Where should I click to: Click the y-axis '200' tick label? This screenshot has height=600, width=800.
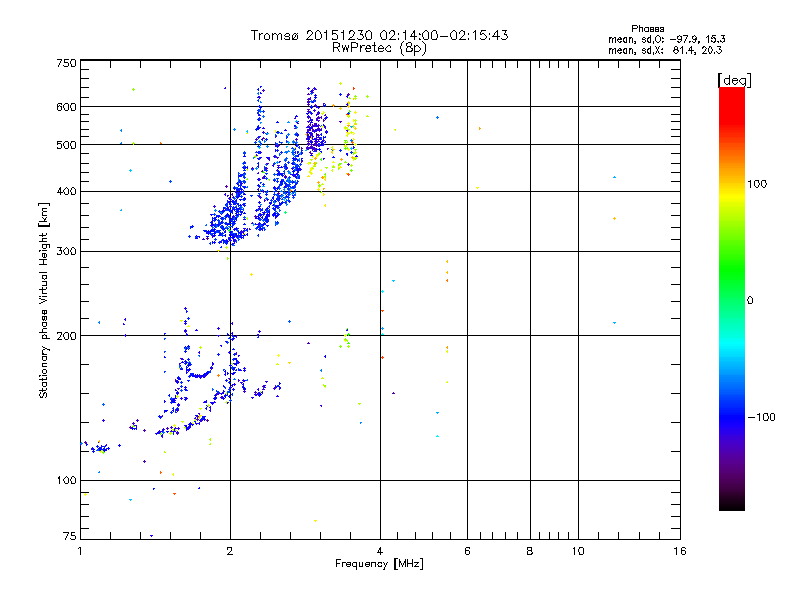67,336
